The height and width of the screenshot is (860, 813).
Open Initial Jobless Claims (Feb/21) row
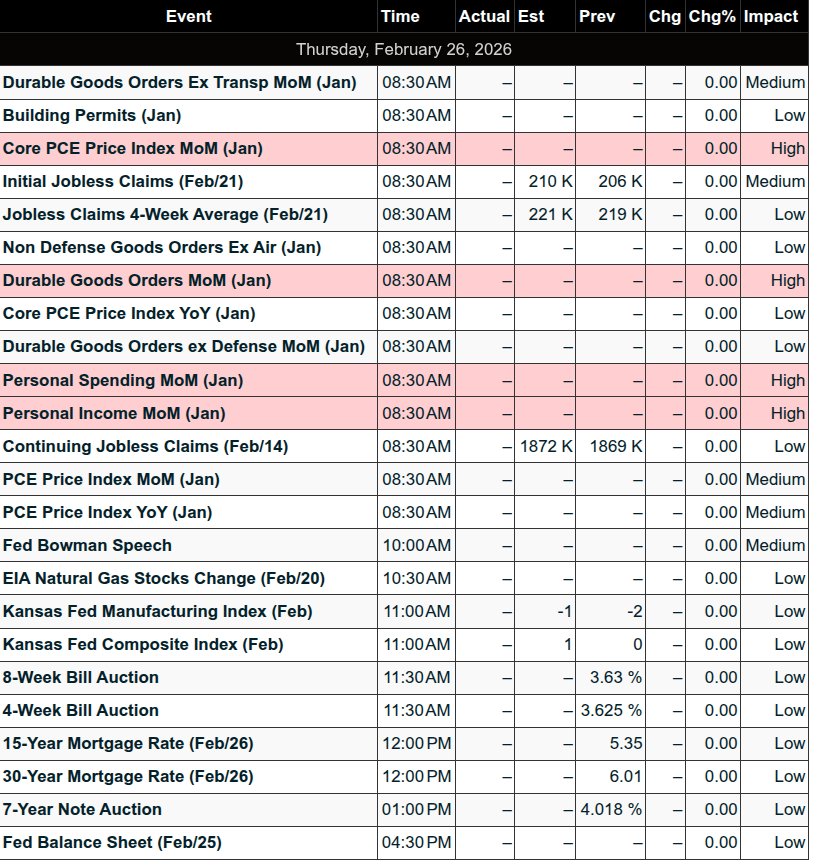click(123, 181)
